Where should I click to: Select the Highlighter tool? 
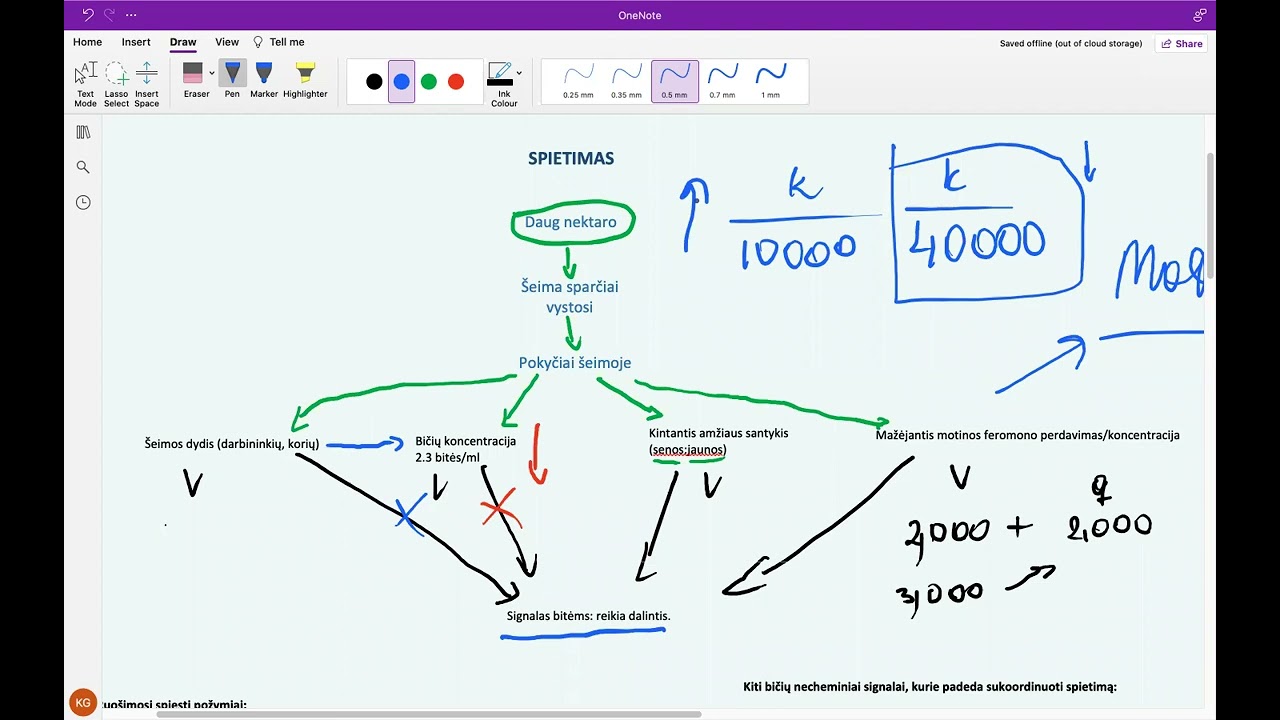click(x=305, y=80)
